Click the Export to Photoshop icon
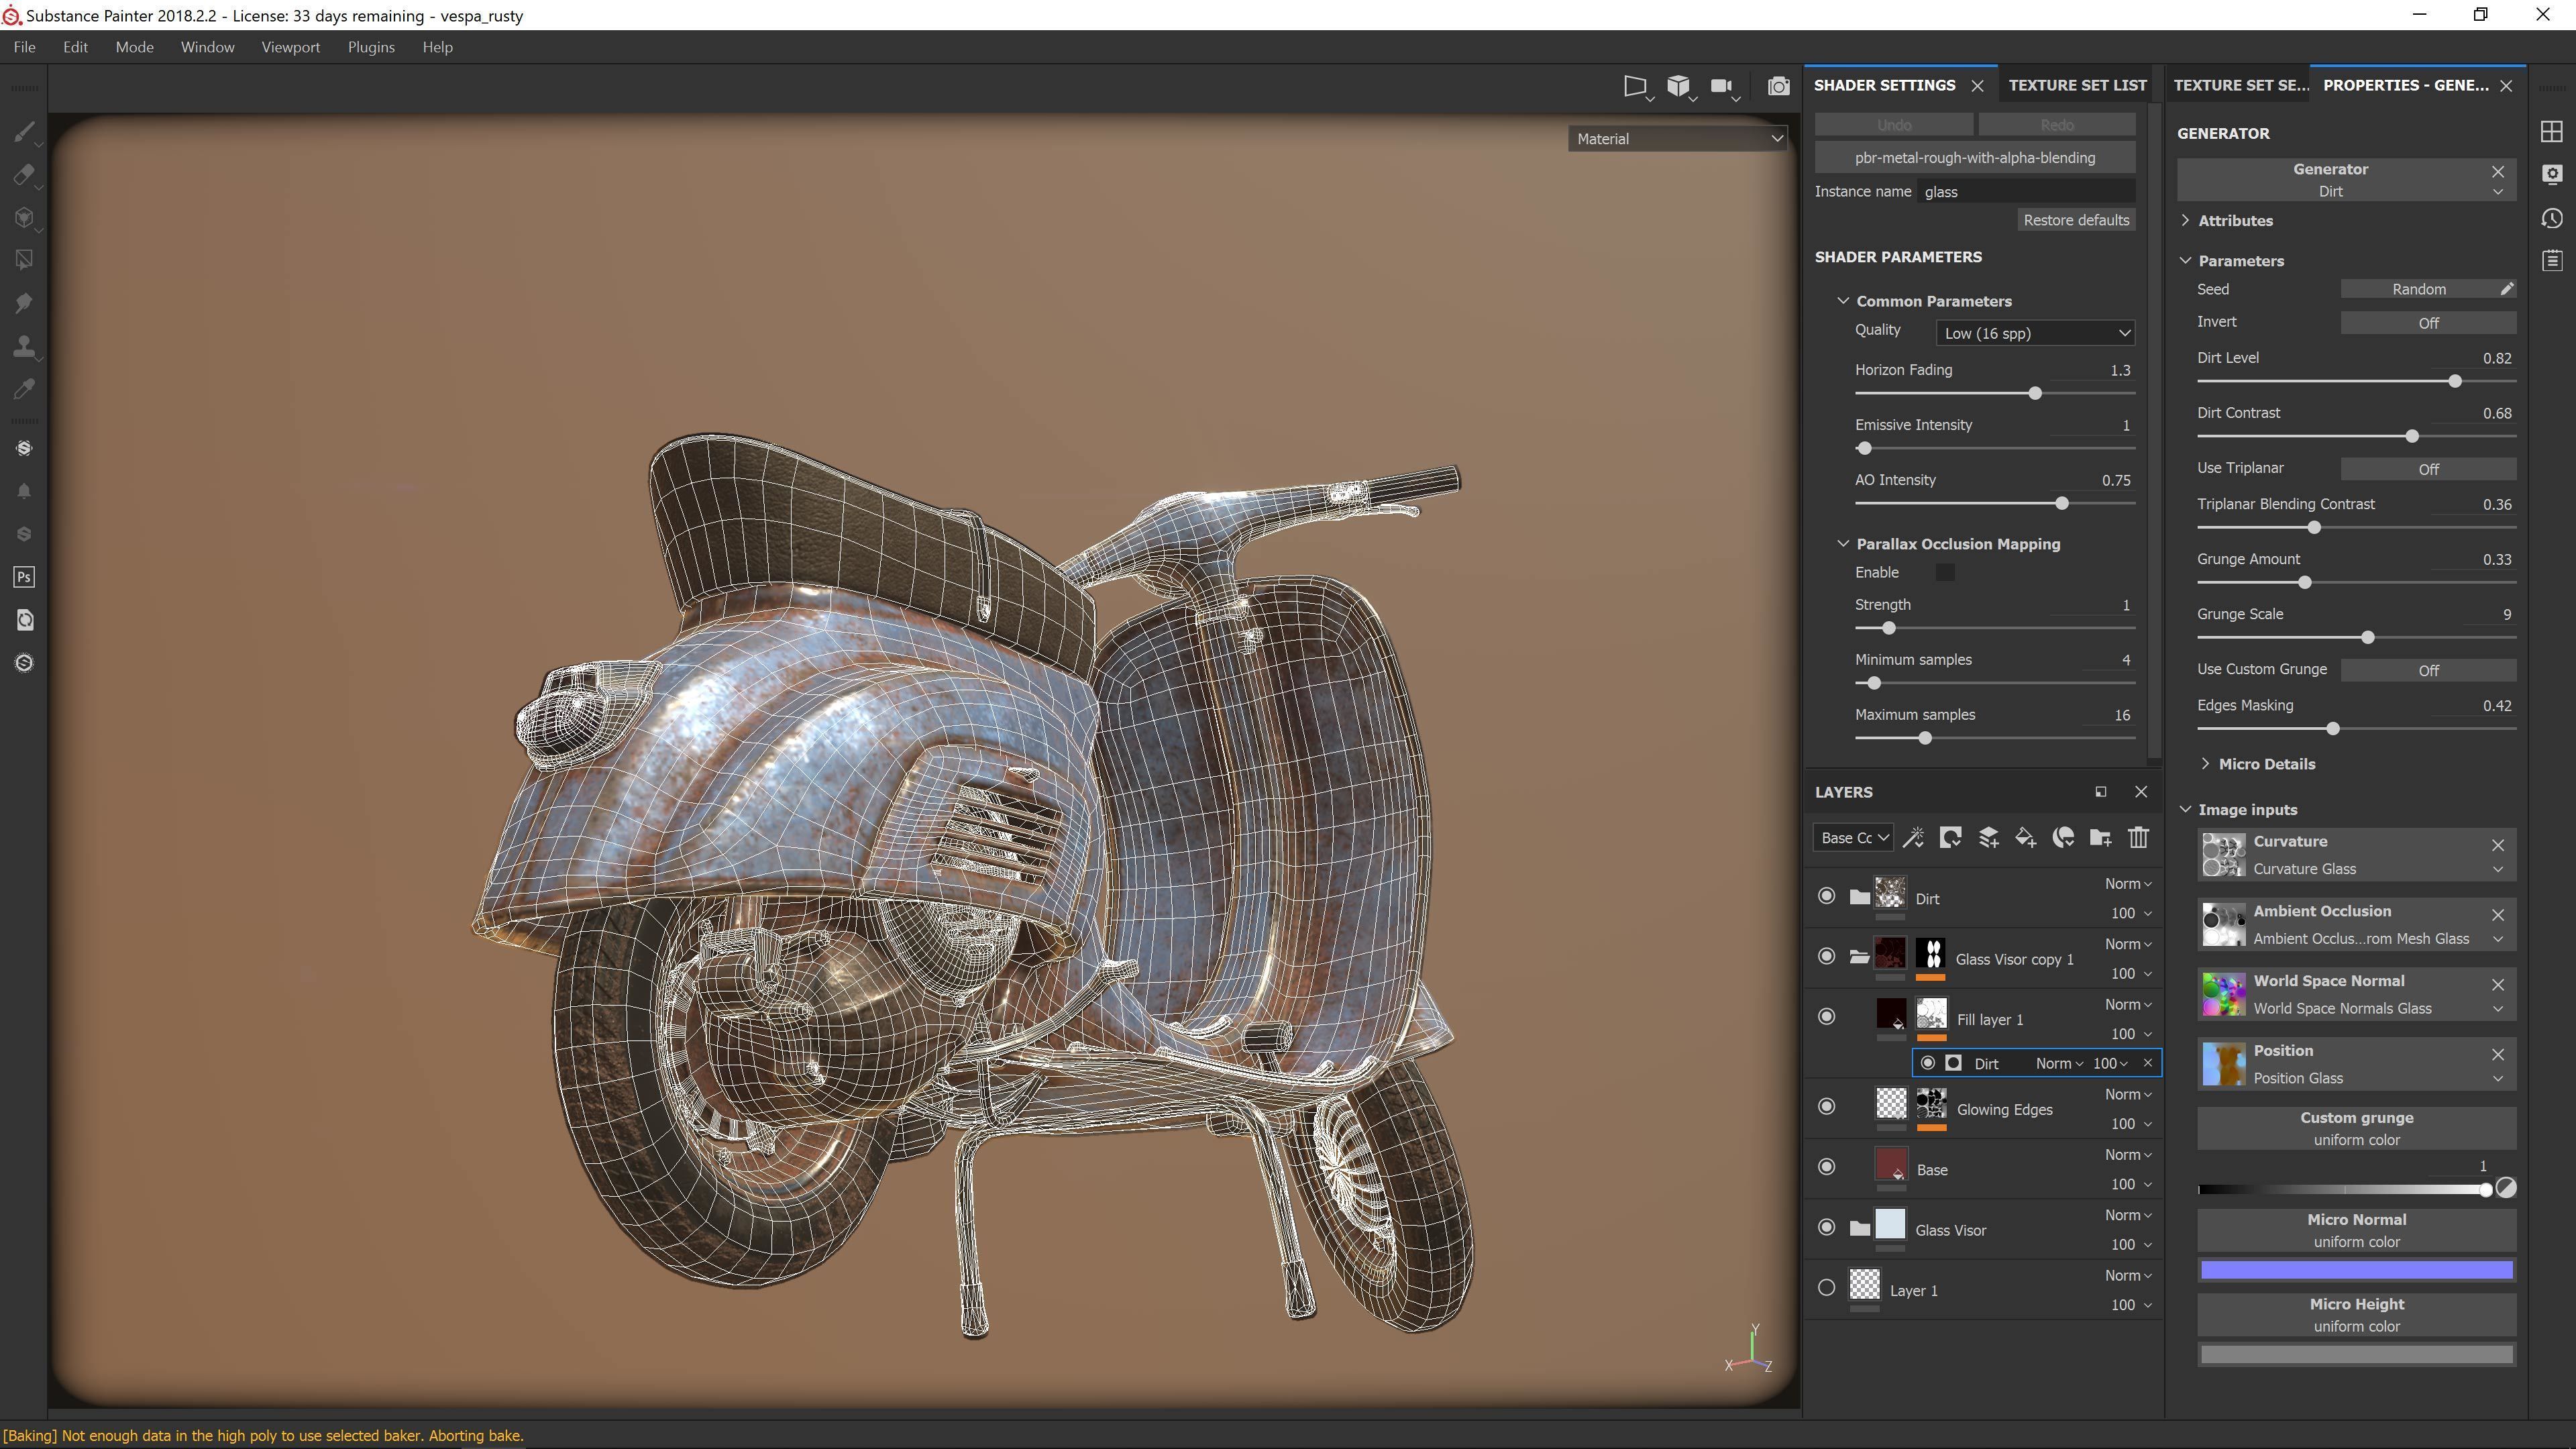Viewport: 2576px width, 1449px height. coord(24,577)
